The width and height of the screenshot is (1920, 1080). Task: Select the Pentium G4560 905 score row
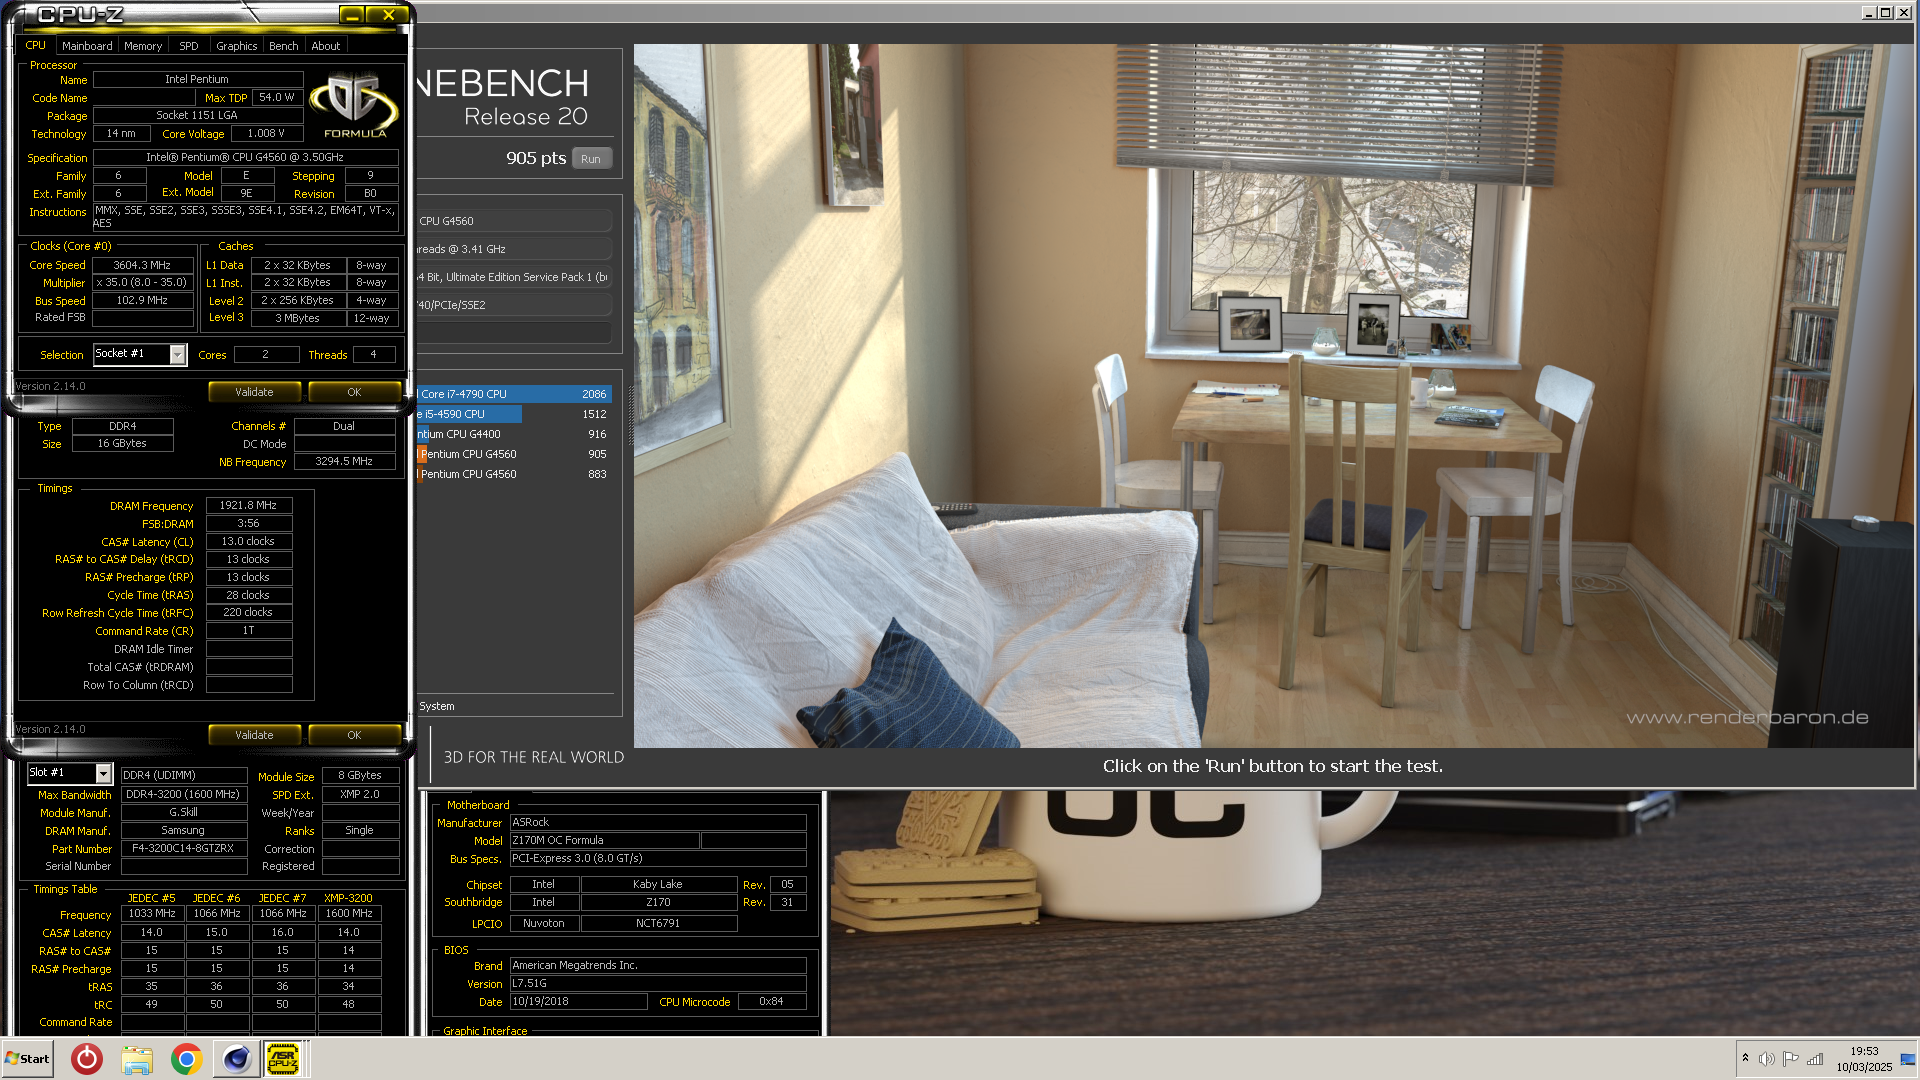tap(513, 454)
